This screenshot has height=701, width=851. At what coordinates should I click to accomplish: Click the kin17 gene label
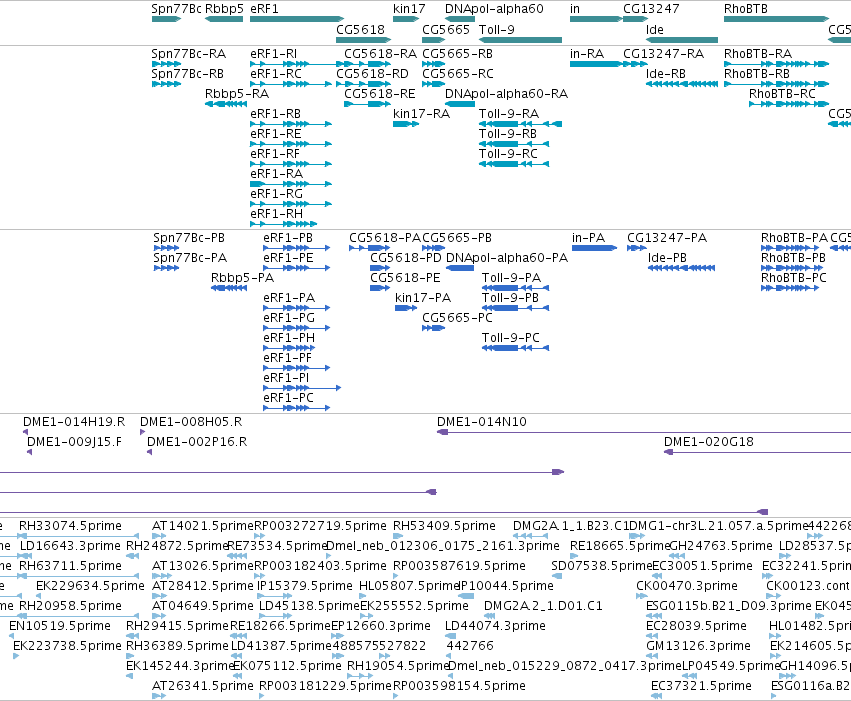(x=409, y=9)
